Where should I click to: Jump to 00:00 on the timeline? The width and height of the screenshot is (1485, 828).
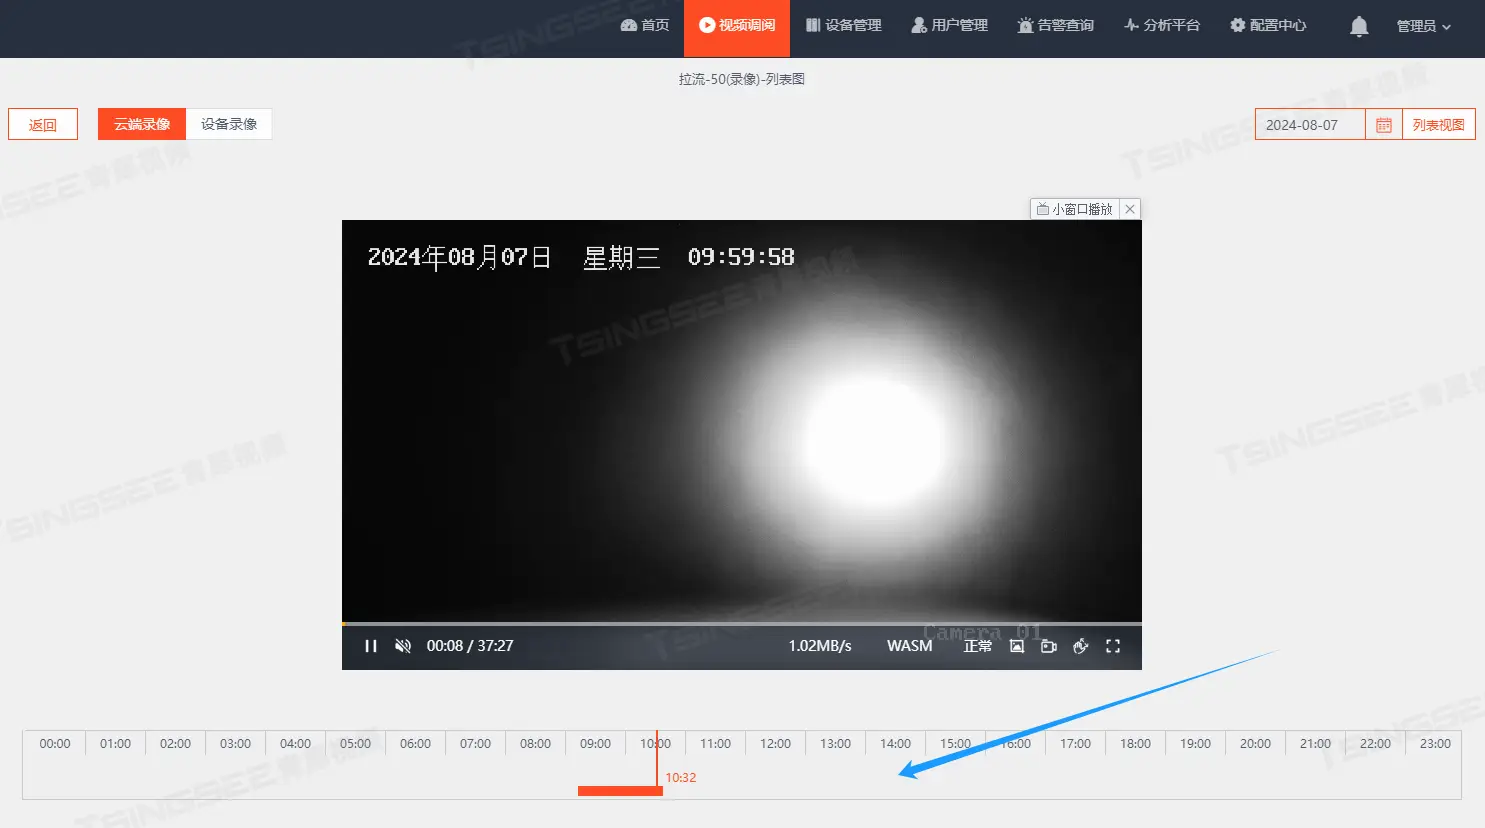point(55,744)
